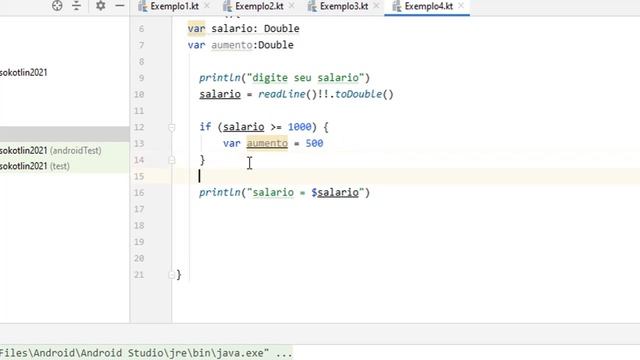Click line number 16 in the gutter
640x360 pixels.
click(139, 193)
